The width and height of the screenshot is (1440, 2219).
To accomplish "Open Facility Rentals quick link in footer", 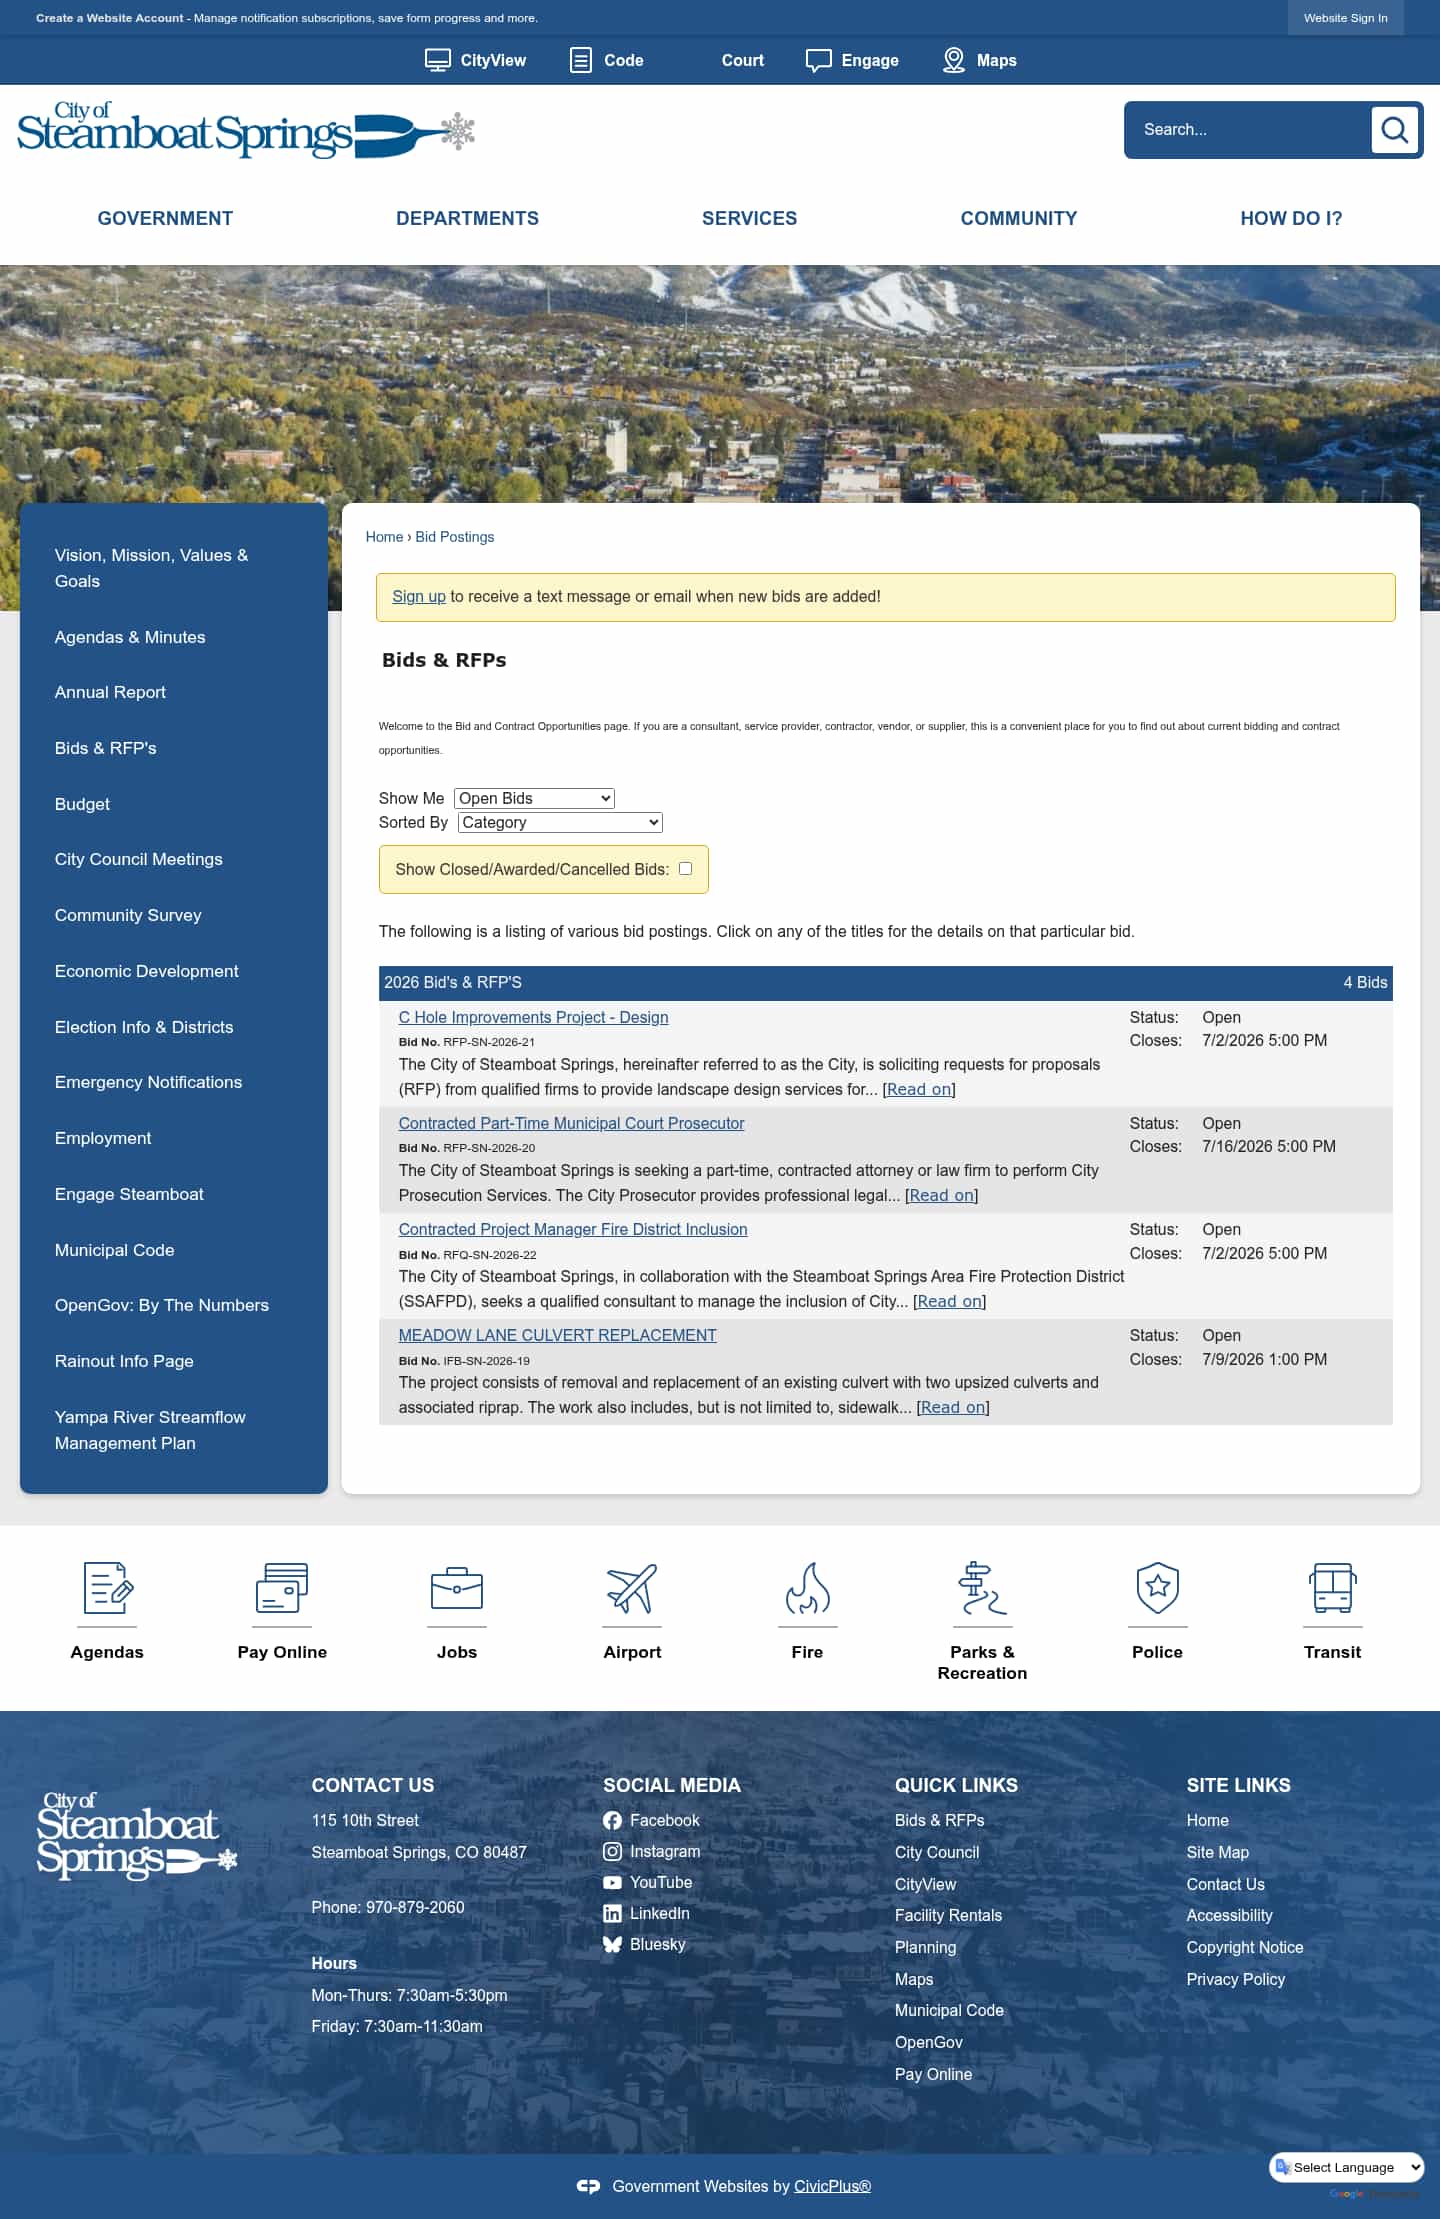I will click(x=948, y=1915).
